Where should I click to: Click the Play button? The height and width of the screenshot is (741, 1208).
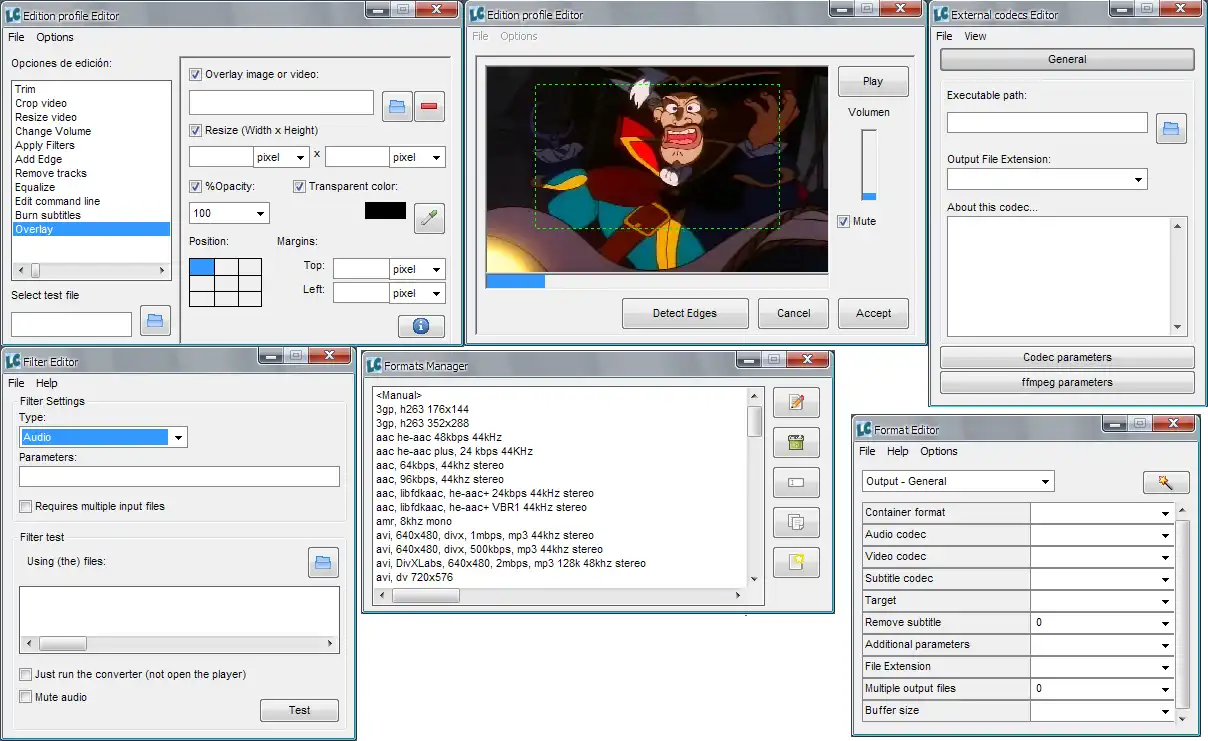[x=873, y=82]
